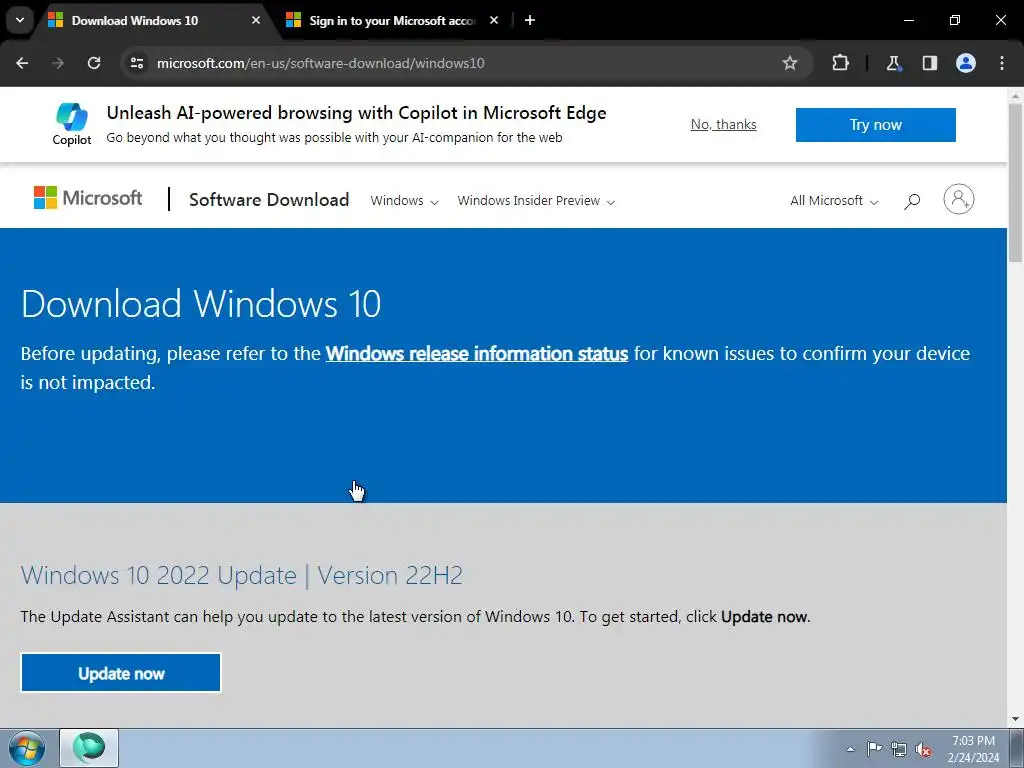View site information icon in address bar

[x=137, y=63]
